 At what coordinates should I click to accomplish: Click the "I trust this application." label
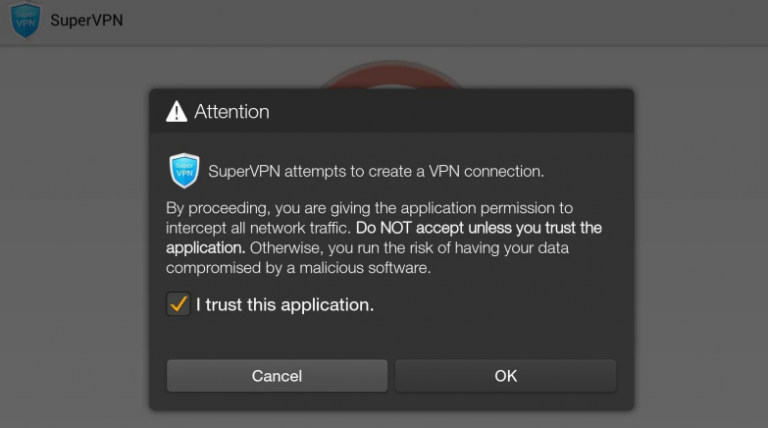tap(285, 305)
